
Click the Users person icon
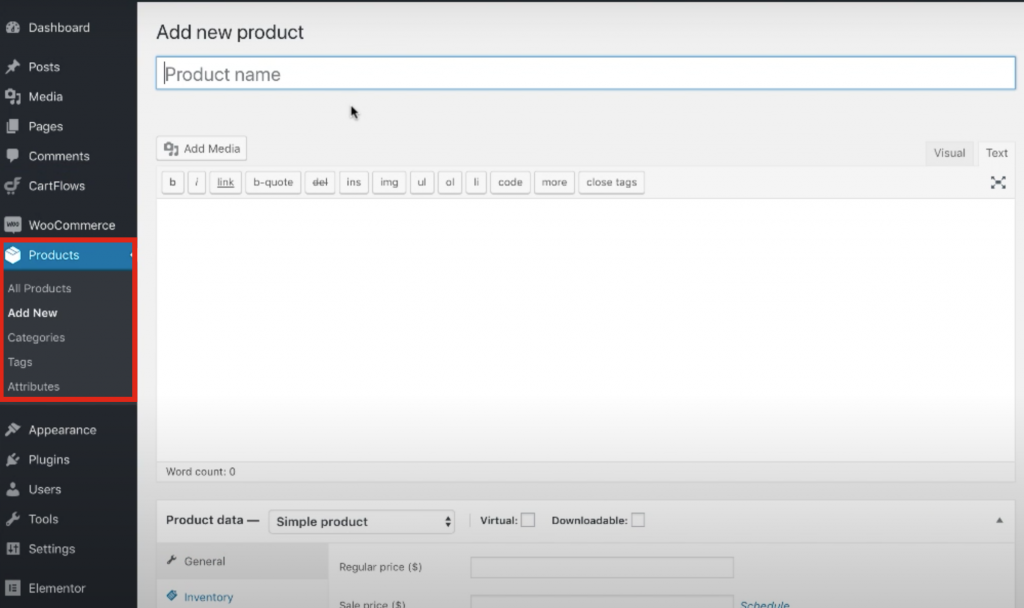click(13, 488)
